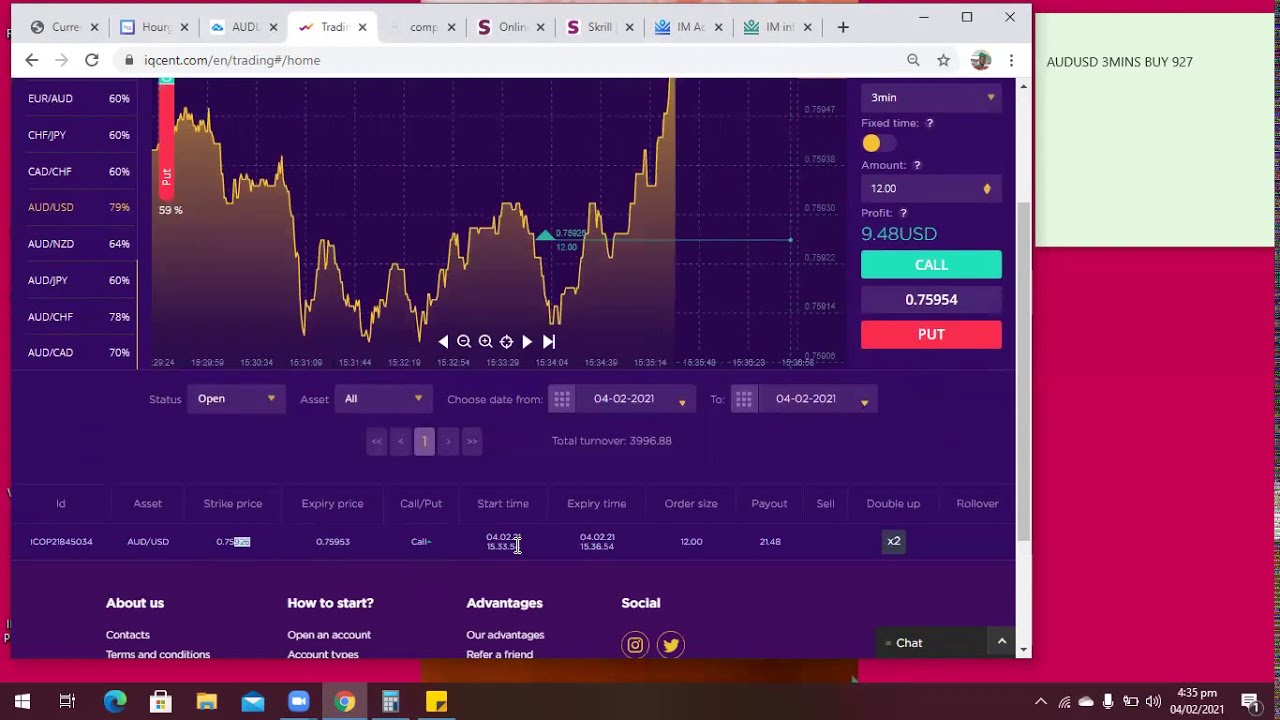Click the Profit help question mark

(x=903, y=213)
